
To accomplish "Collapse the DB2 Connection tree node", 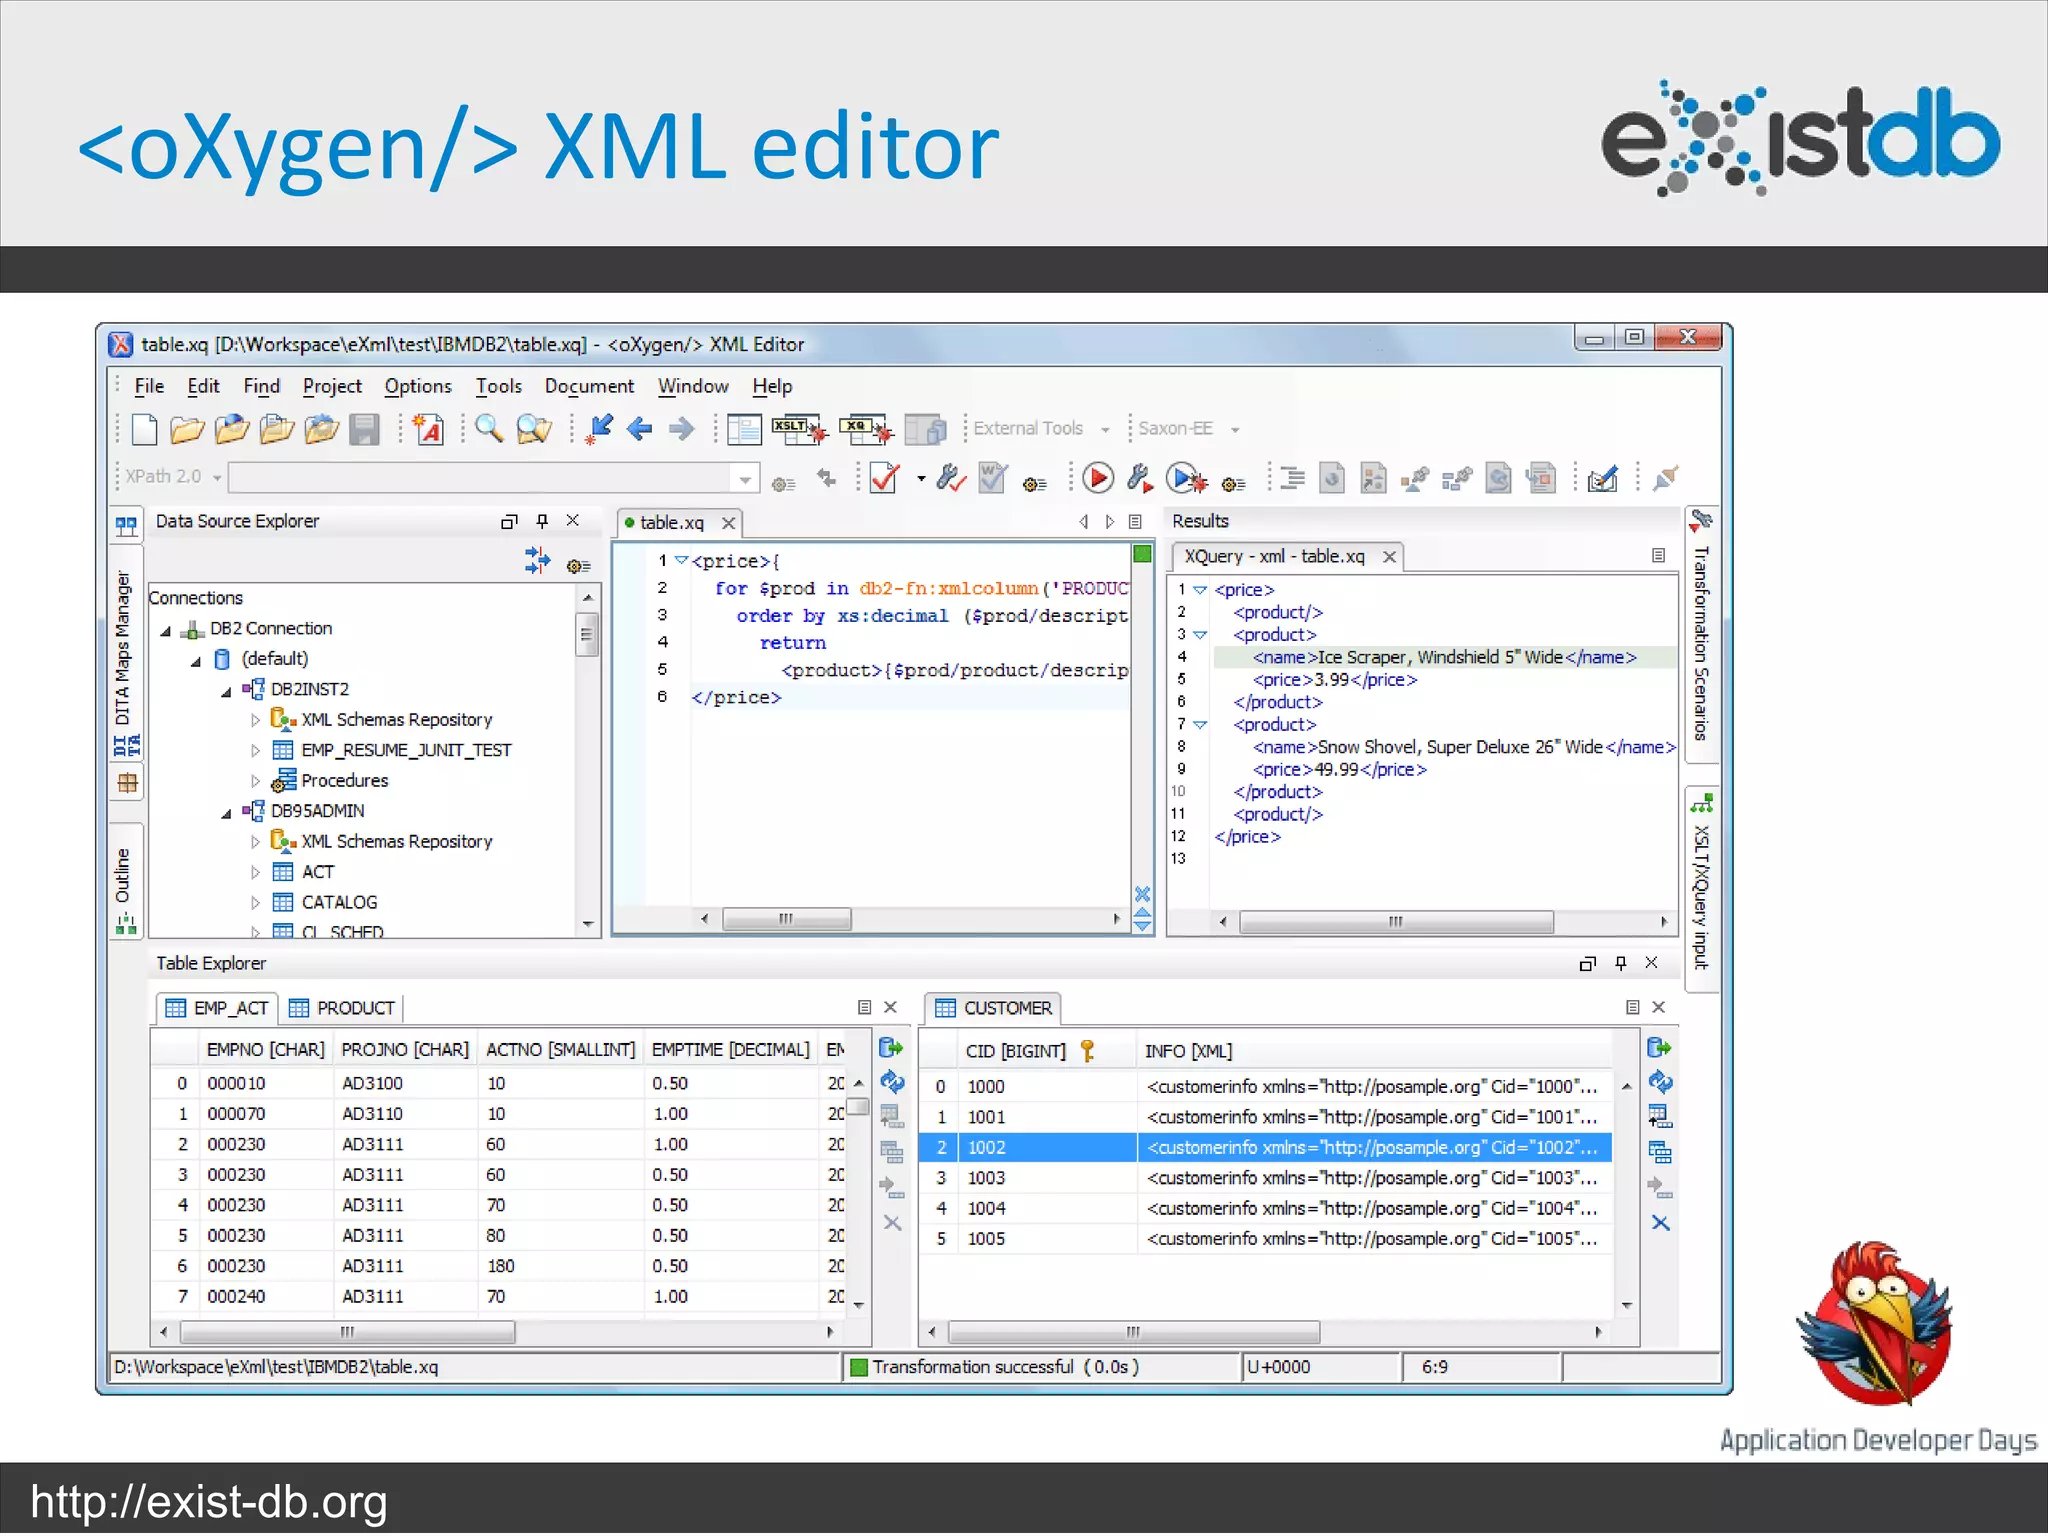I will (166, 631).
